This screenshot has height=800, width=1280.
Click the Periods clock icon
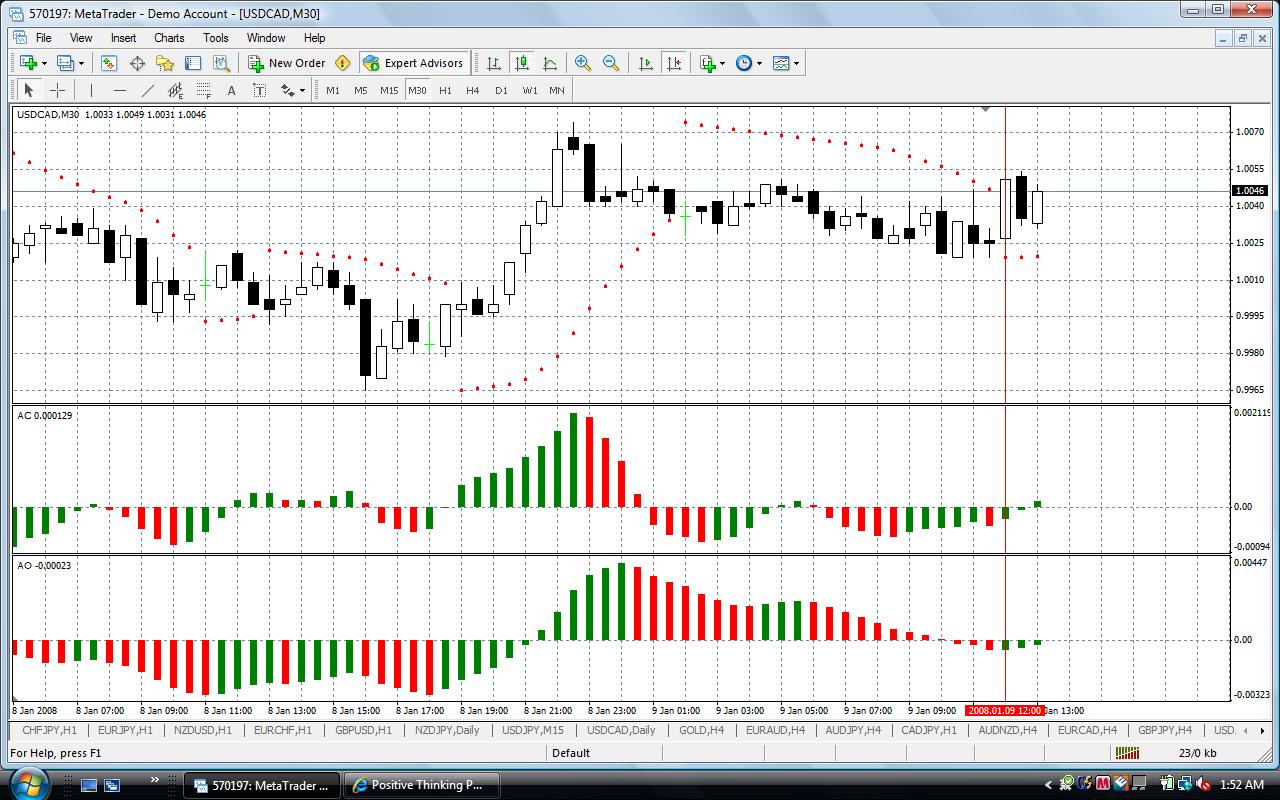744,63
